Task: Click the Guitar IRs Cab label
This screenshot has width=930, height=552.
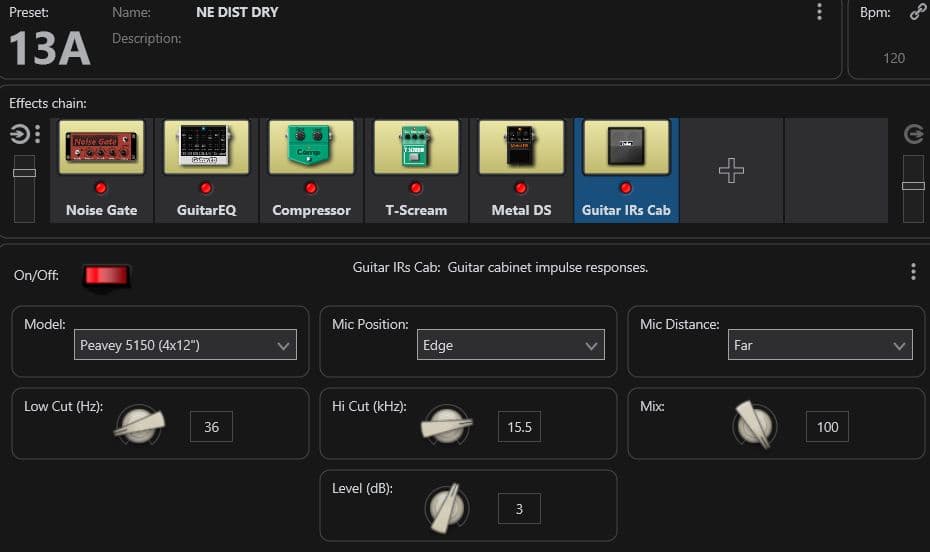Action: 626,210
